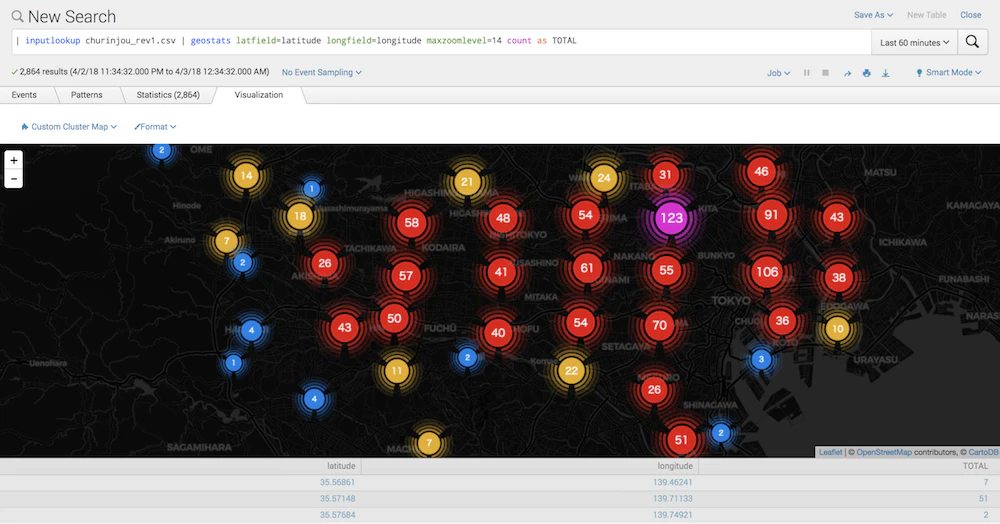Open the Leaflet attribution link
Screen dimensions: 1000x524
click(830, 452)
